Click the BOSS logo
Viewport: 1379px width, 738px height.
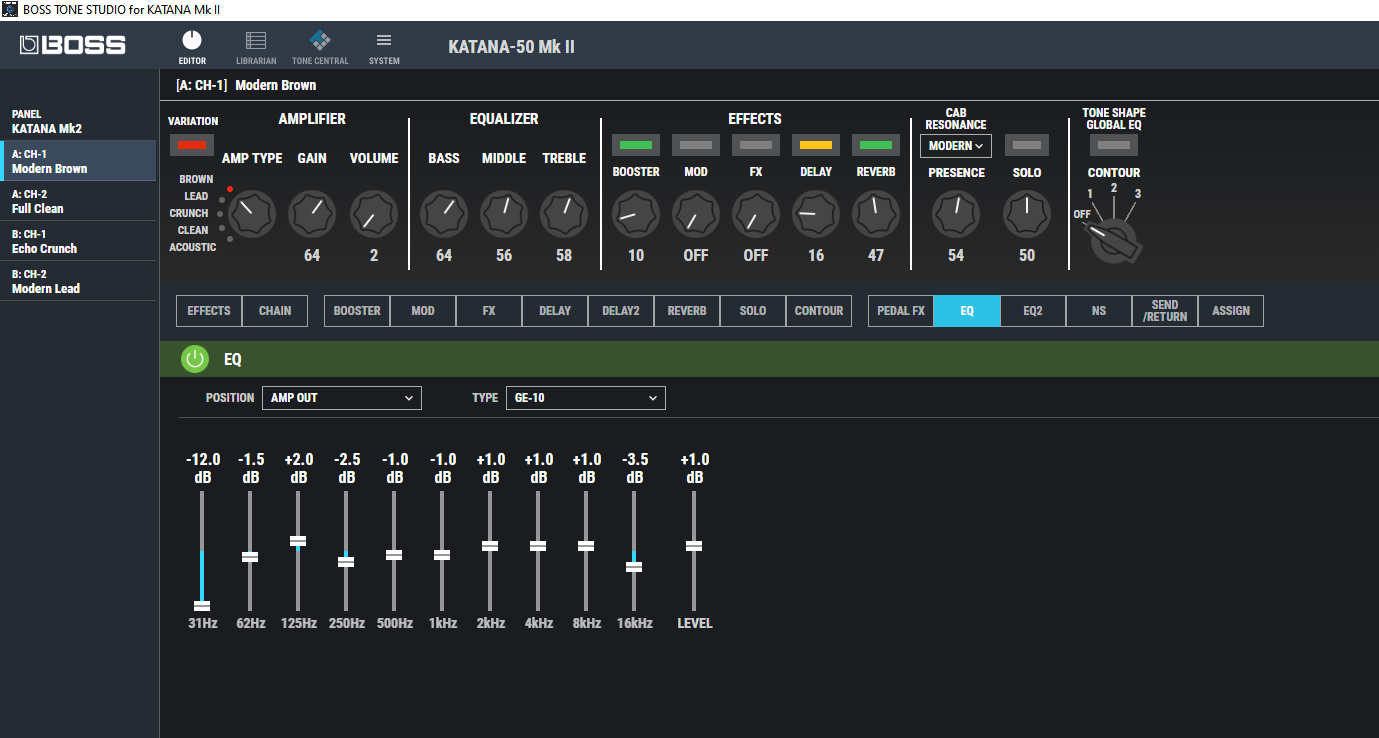(x=73, y=45)
